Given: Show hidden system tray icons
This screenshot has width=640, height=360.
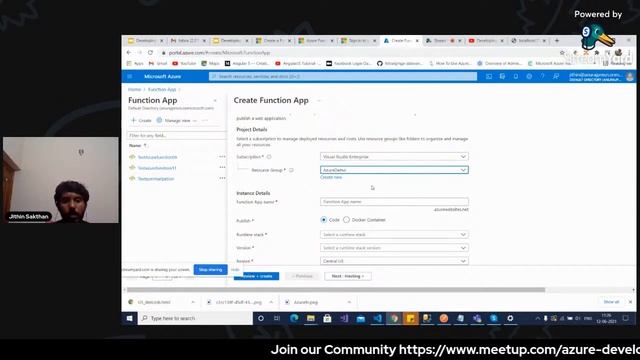Looking at the screenshot, I should coord(538,318).
